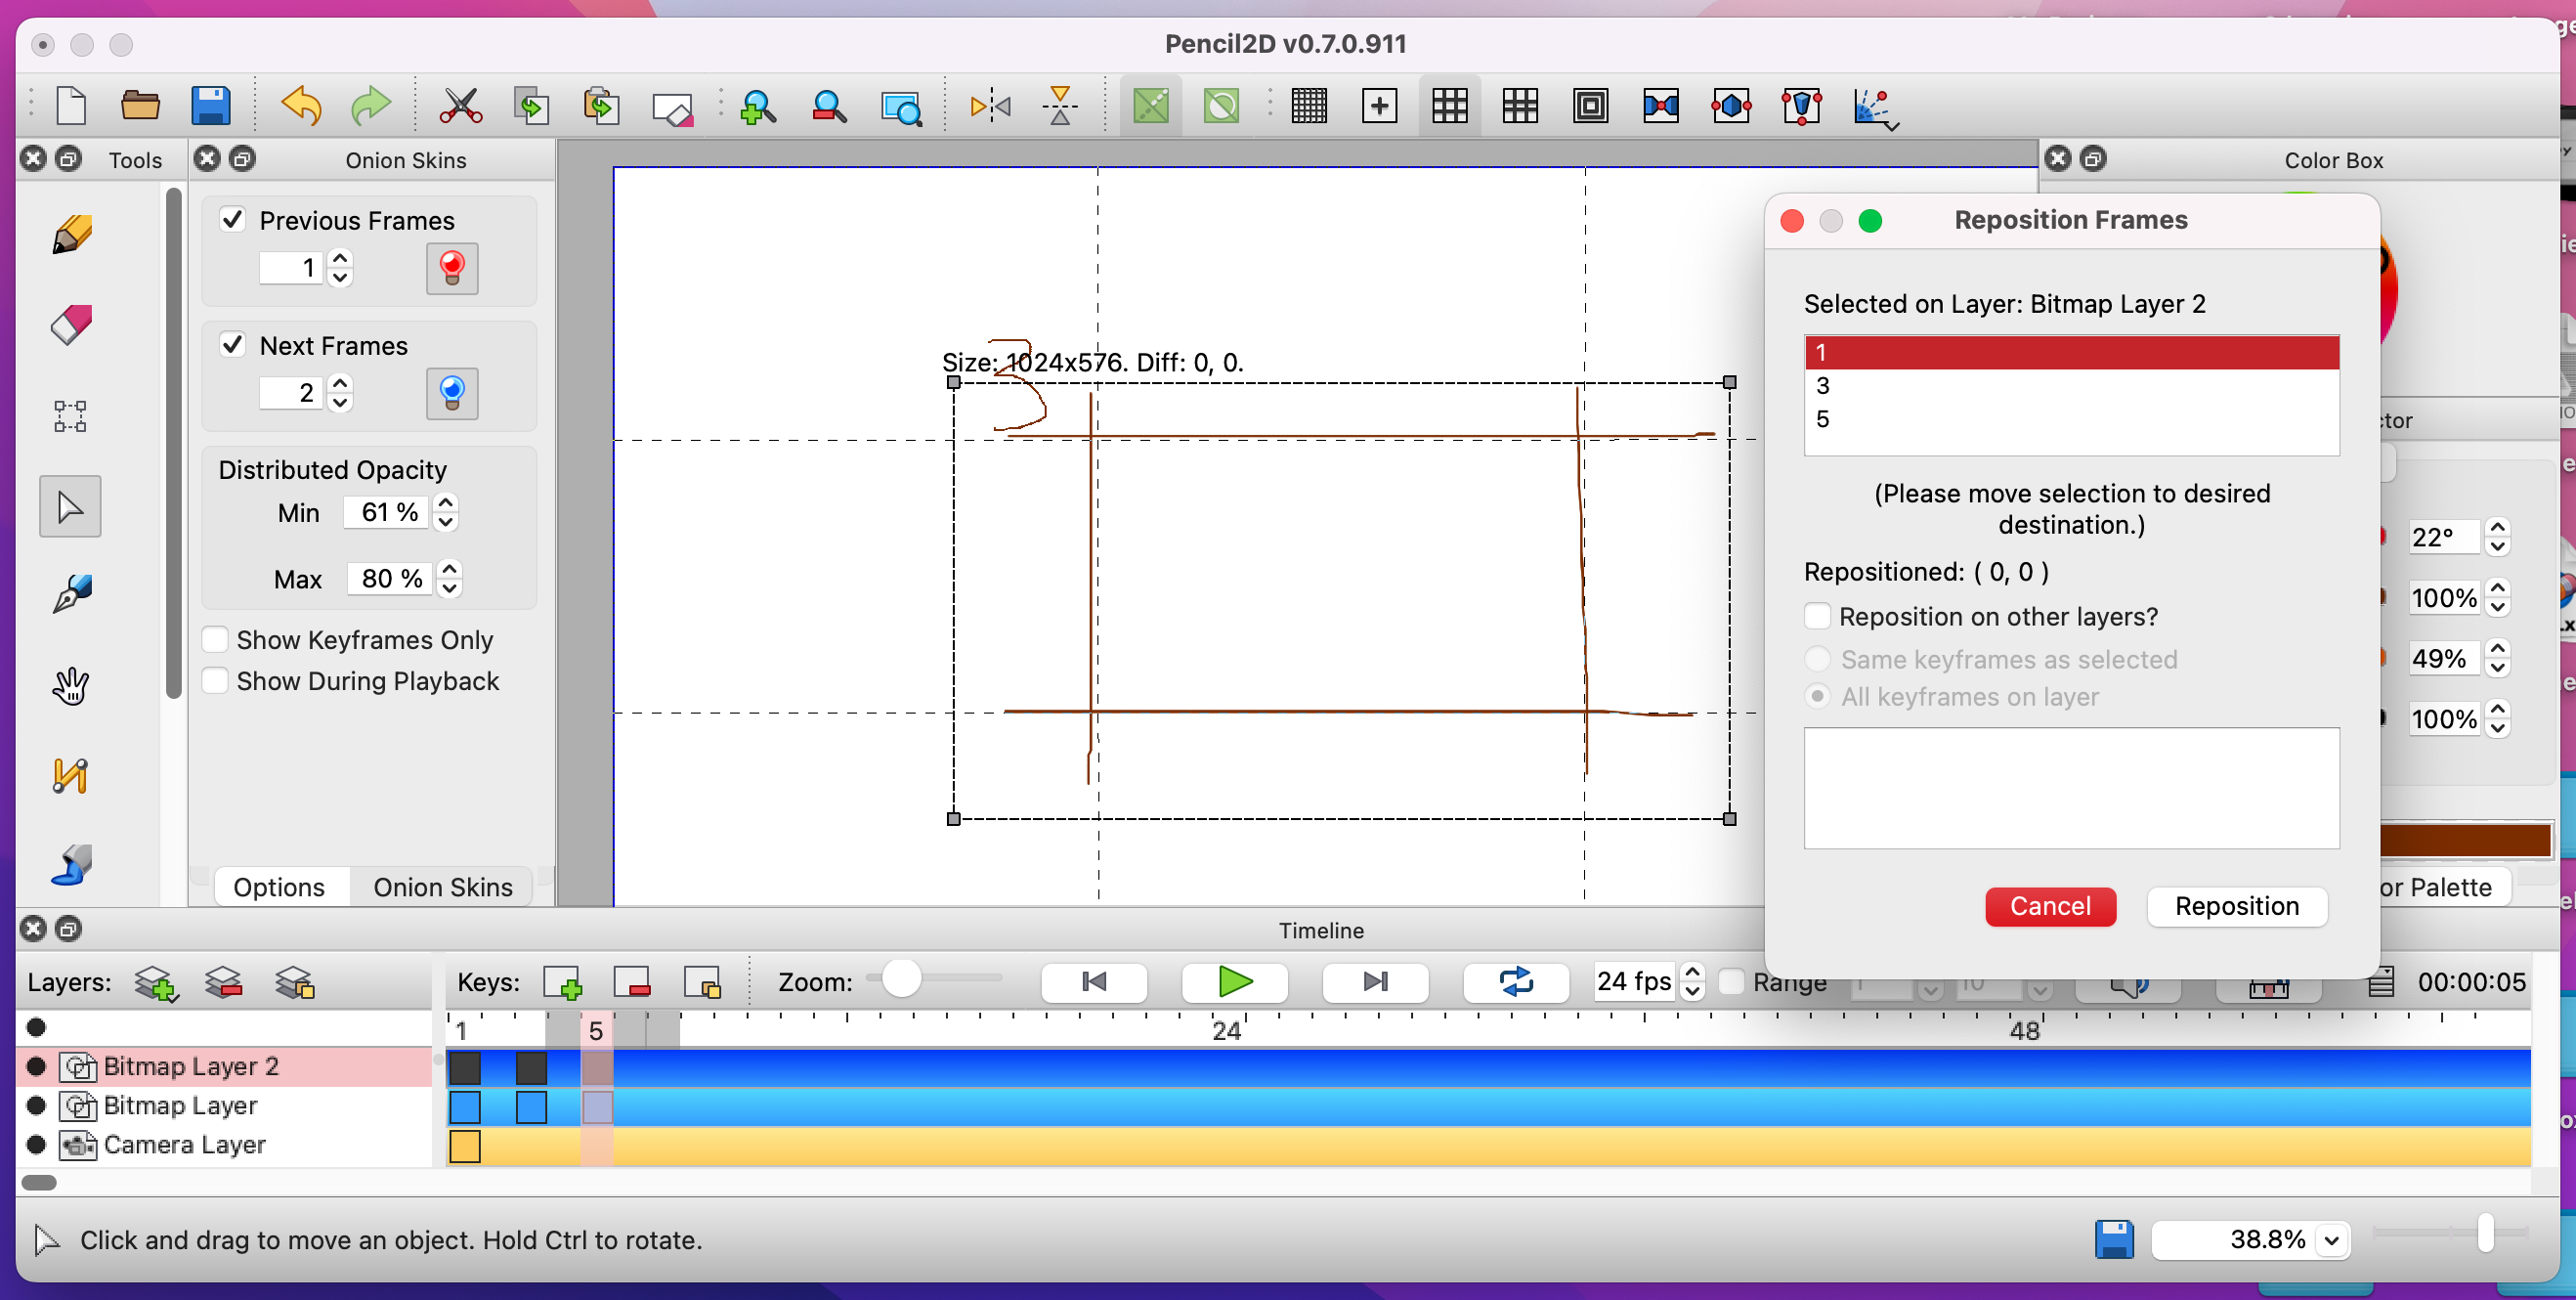Select the Pencil tool
Screen dimensions: 2576x1300
tap(70, 236)
